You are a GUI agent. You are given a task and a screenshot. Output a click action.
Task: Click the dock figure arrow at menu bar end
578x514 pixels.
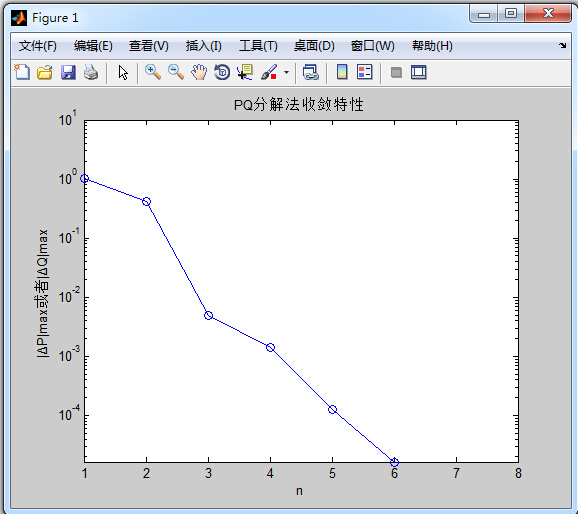click(x=563, y=45)
